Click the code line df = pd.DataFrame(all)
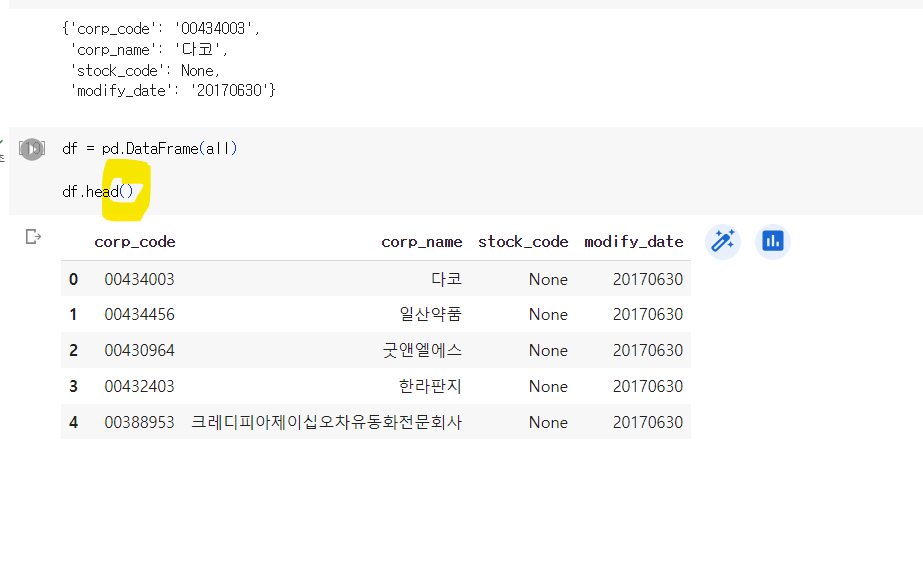 (150, 148)
